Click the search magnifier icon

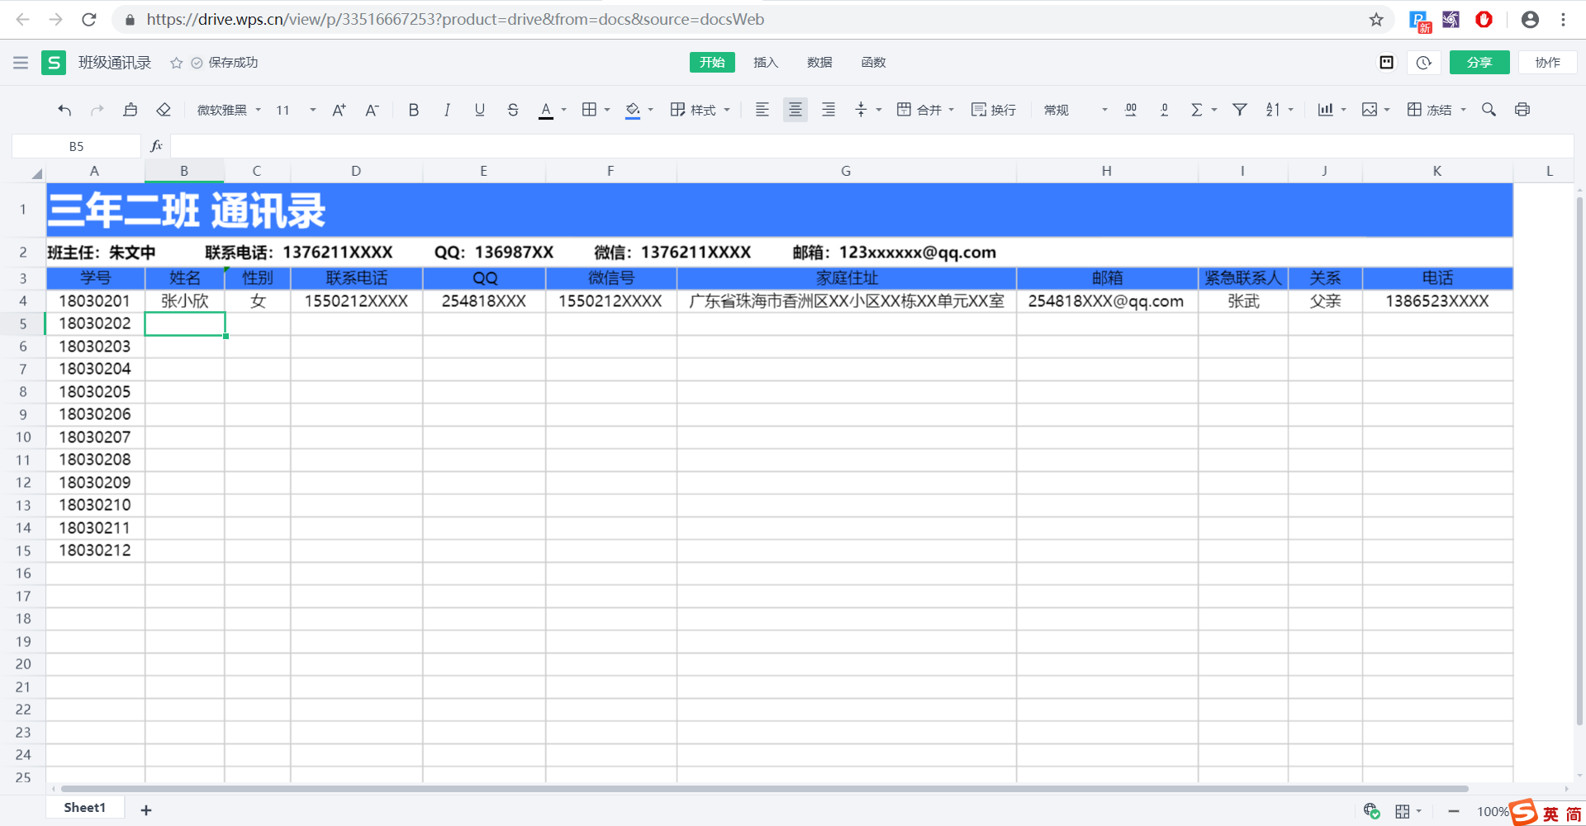1489,110
